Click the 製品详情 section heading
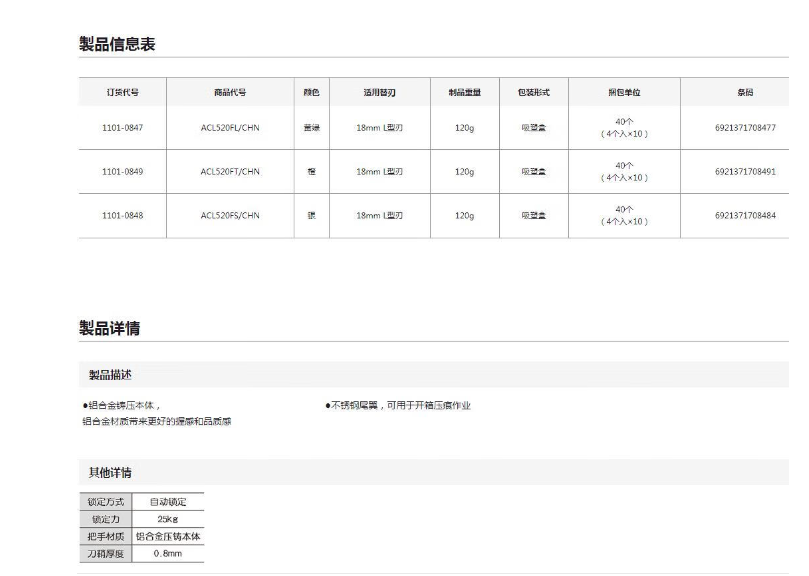This screenshot has width=809, height=576. tap(117, 328)
